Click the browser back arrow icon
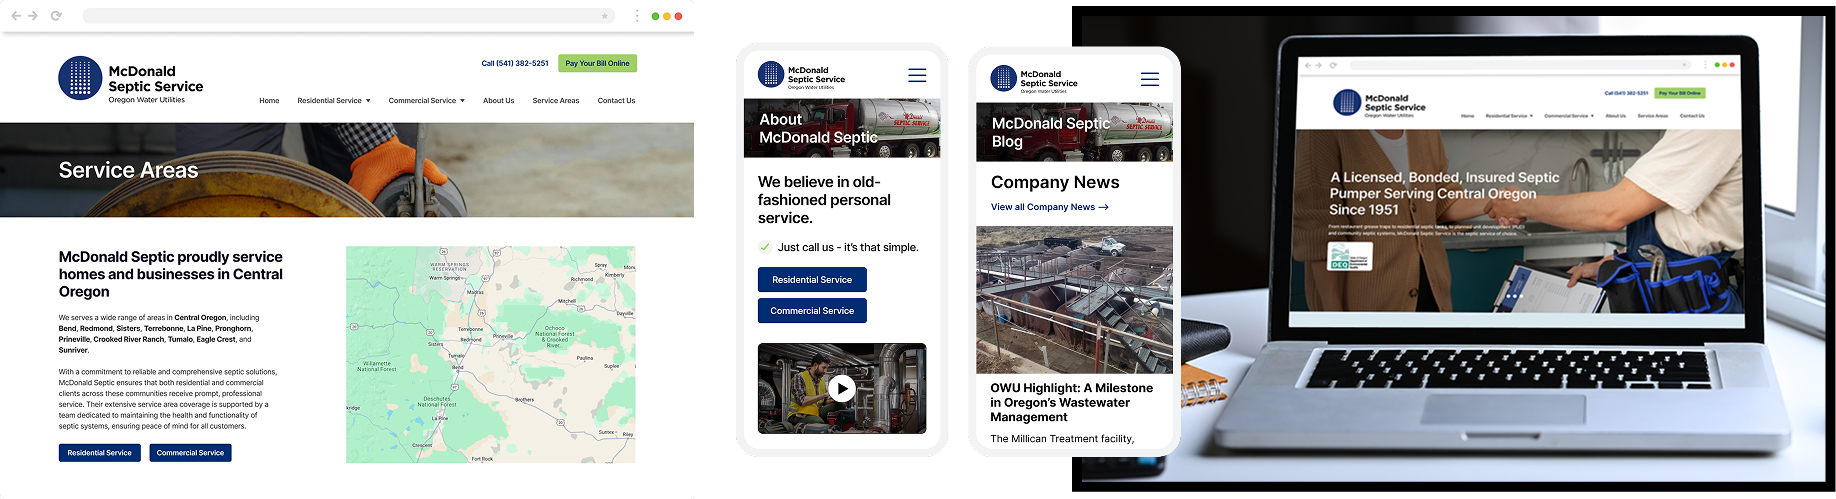Screen dimensions: 1836x499 click(x=16, y=16)
